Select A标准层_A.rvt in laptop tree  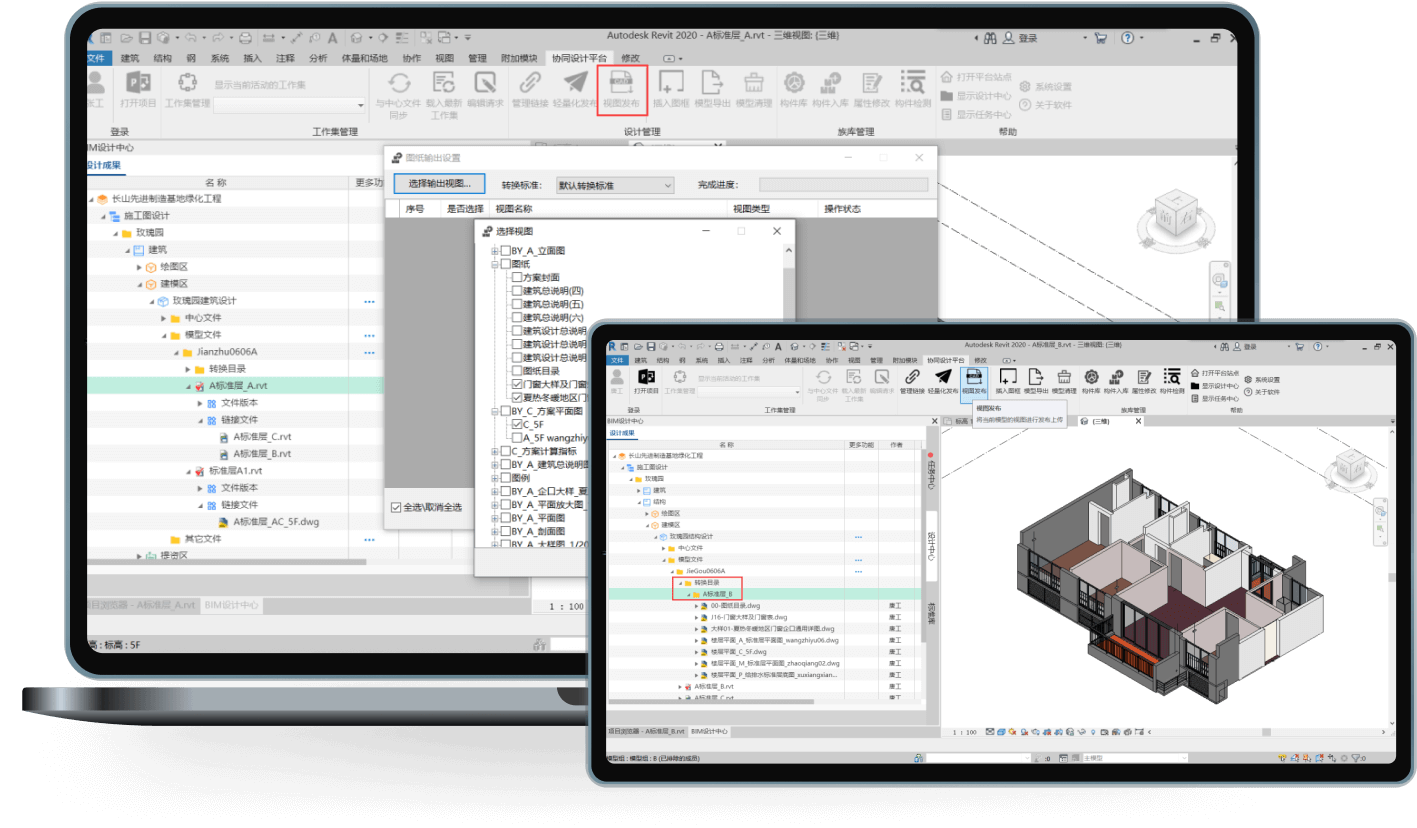click(238, 386)
